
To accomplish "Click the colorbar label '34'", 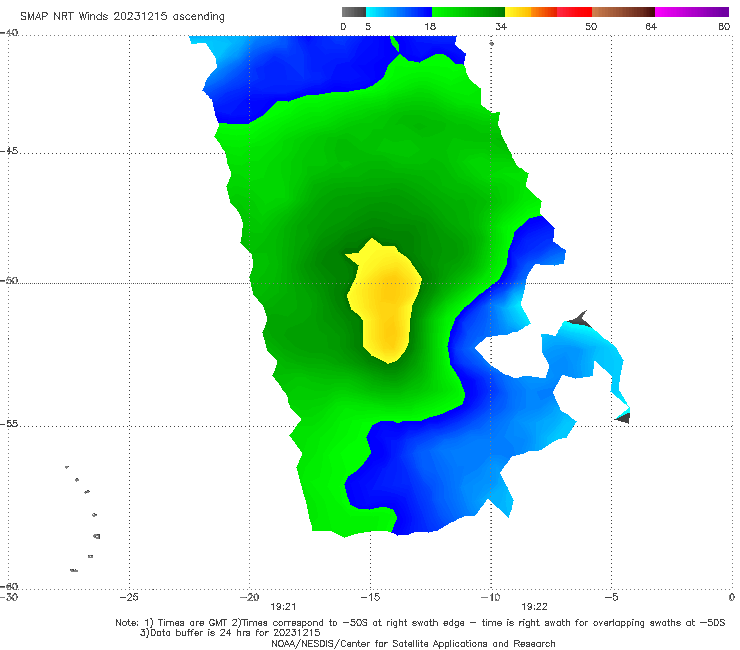I will pyautogui.click(x=501, y=26).
